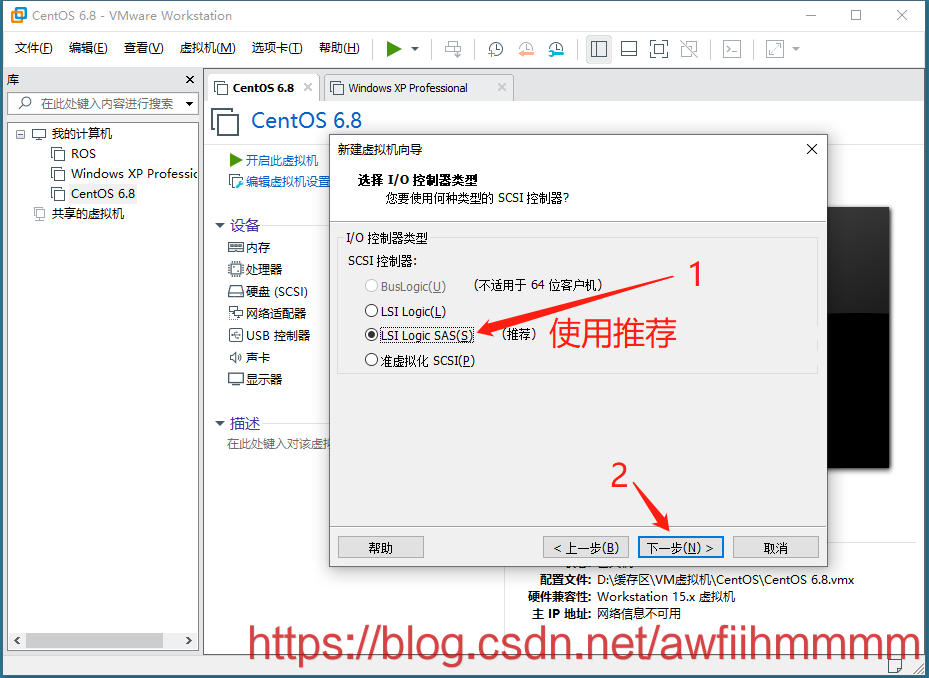Click the VM preview screen thumbnail
This screenshot has height=678, width=929.
[x=858, y=338]
